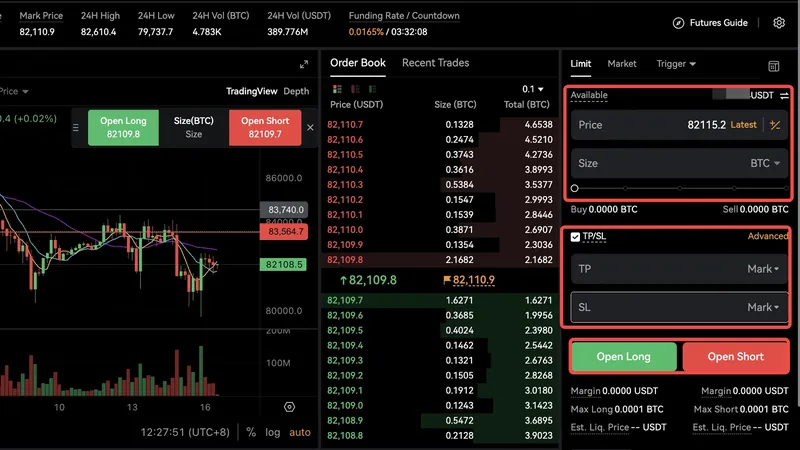
Task: Click the Futures Guide link
Action: [x=718, y=23]
